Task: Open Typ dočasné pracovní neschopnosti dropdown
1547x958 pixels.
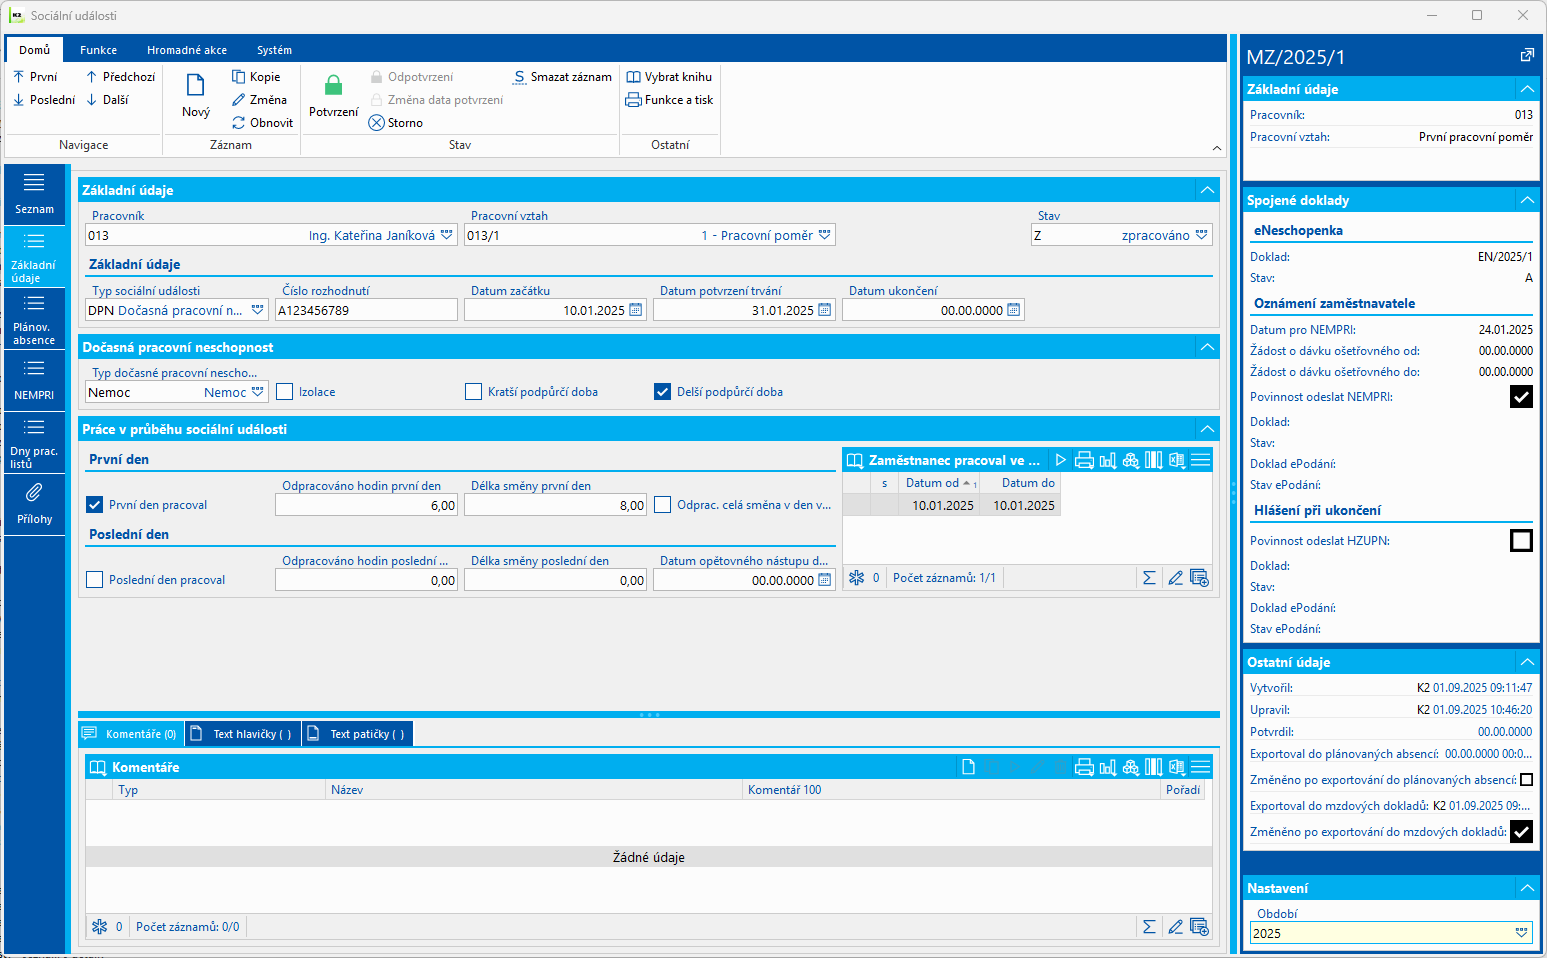Action: pos(258,392)
